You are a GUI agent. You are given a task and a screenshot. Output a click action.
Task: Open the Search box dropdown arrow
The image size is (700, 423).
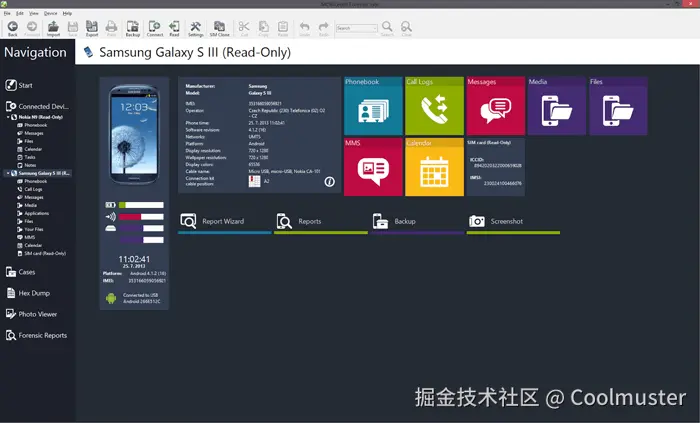(375, 28)
